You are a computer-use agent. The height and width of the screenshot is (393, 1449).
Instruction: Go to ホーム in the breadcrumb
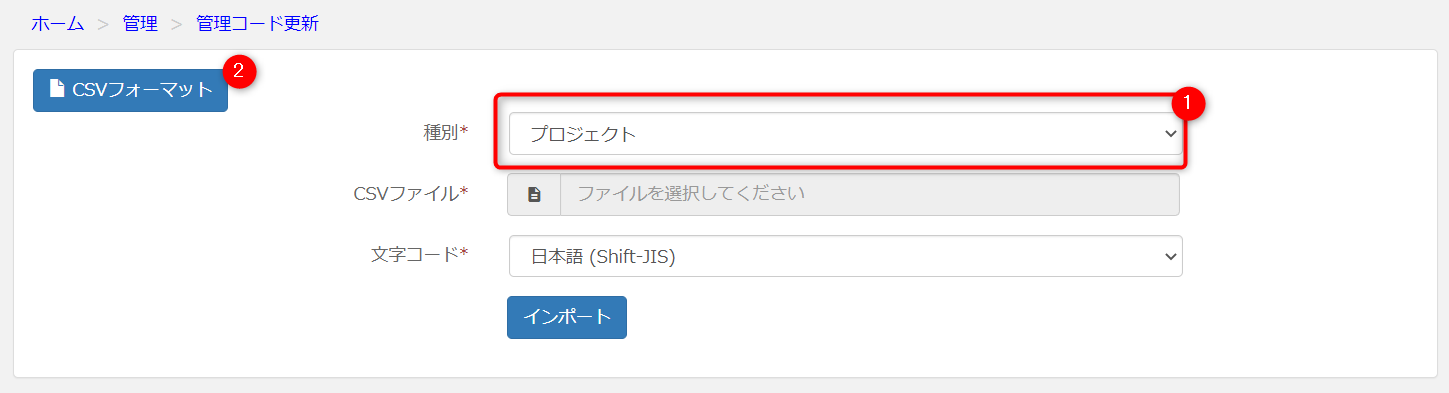point(58,24)
